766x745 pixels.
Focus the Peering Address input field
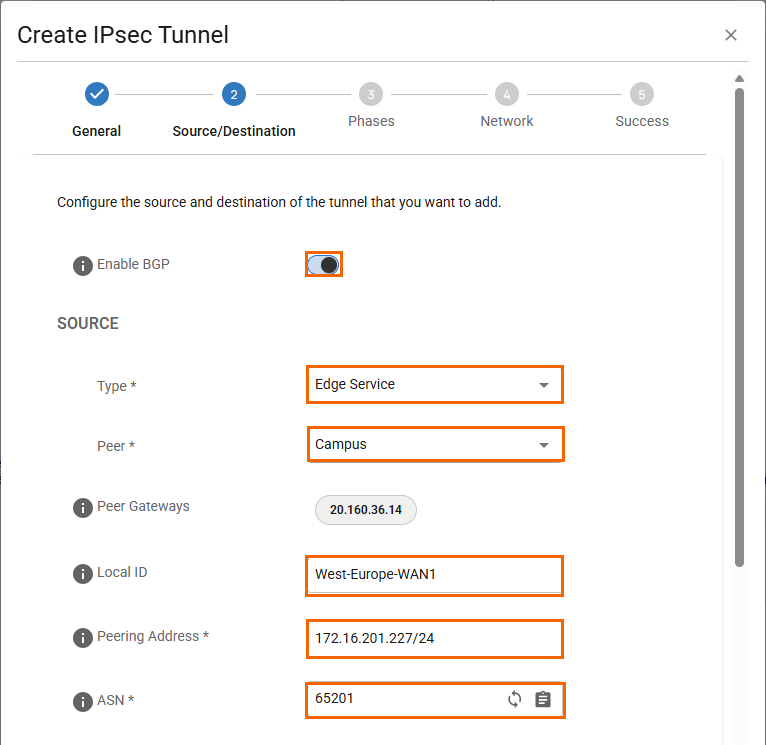coord(434,639)
